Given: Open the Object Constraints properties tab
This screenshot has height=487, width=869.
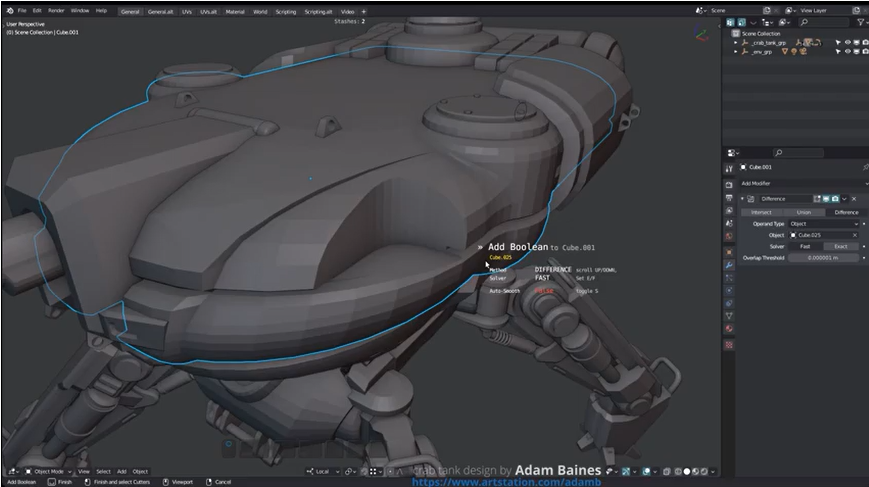Looking at the screenshot, I should click(729, 303).
